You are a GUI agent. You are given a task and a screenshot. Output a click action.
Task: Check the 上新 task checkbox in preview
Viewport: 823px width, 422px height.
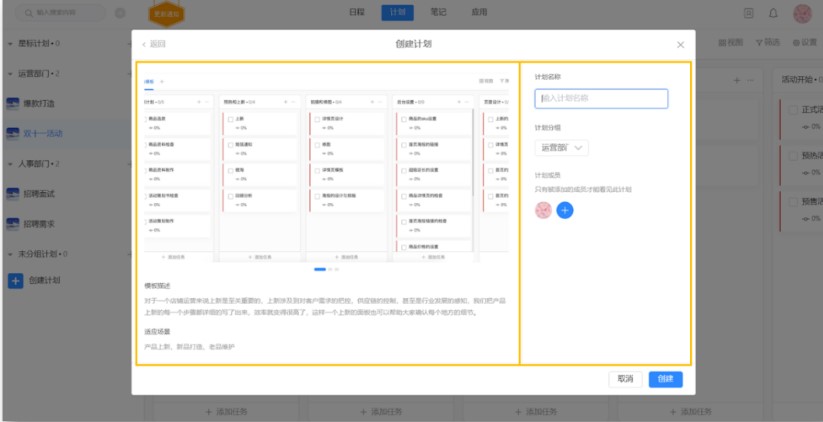tap(231, 119)
